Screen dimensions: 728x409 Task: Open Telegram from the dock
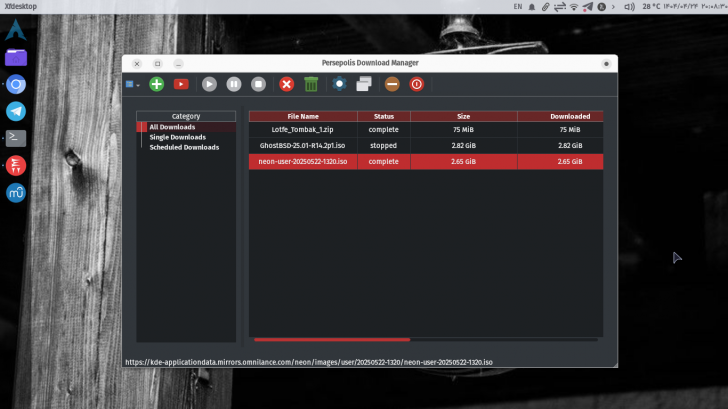16,111
